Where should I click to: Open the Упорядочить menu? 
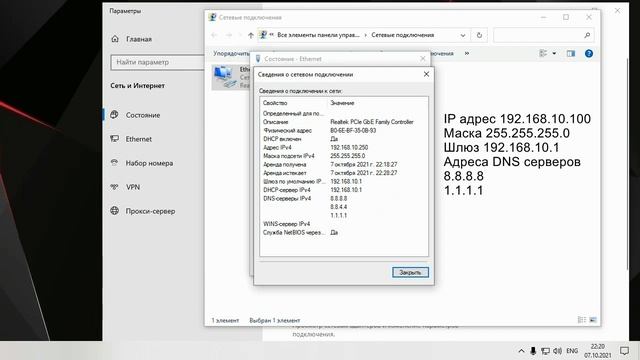231,53
